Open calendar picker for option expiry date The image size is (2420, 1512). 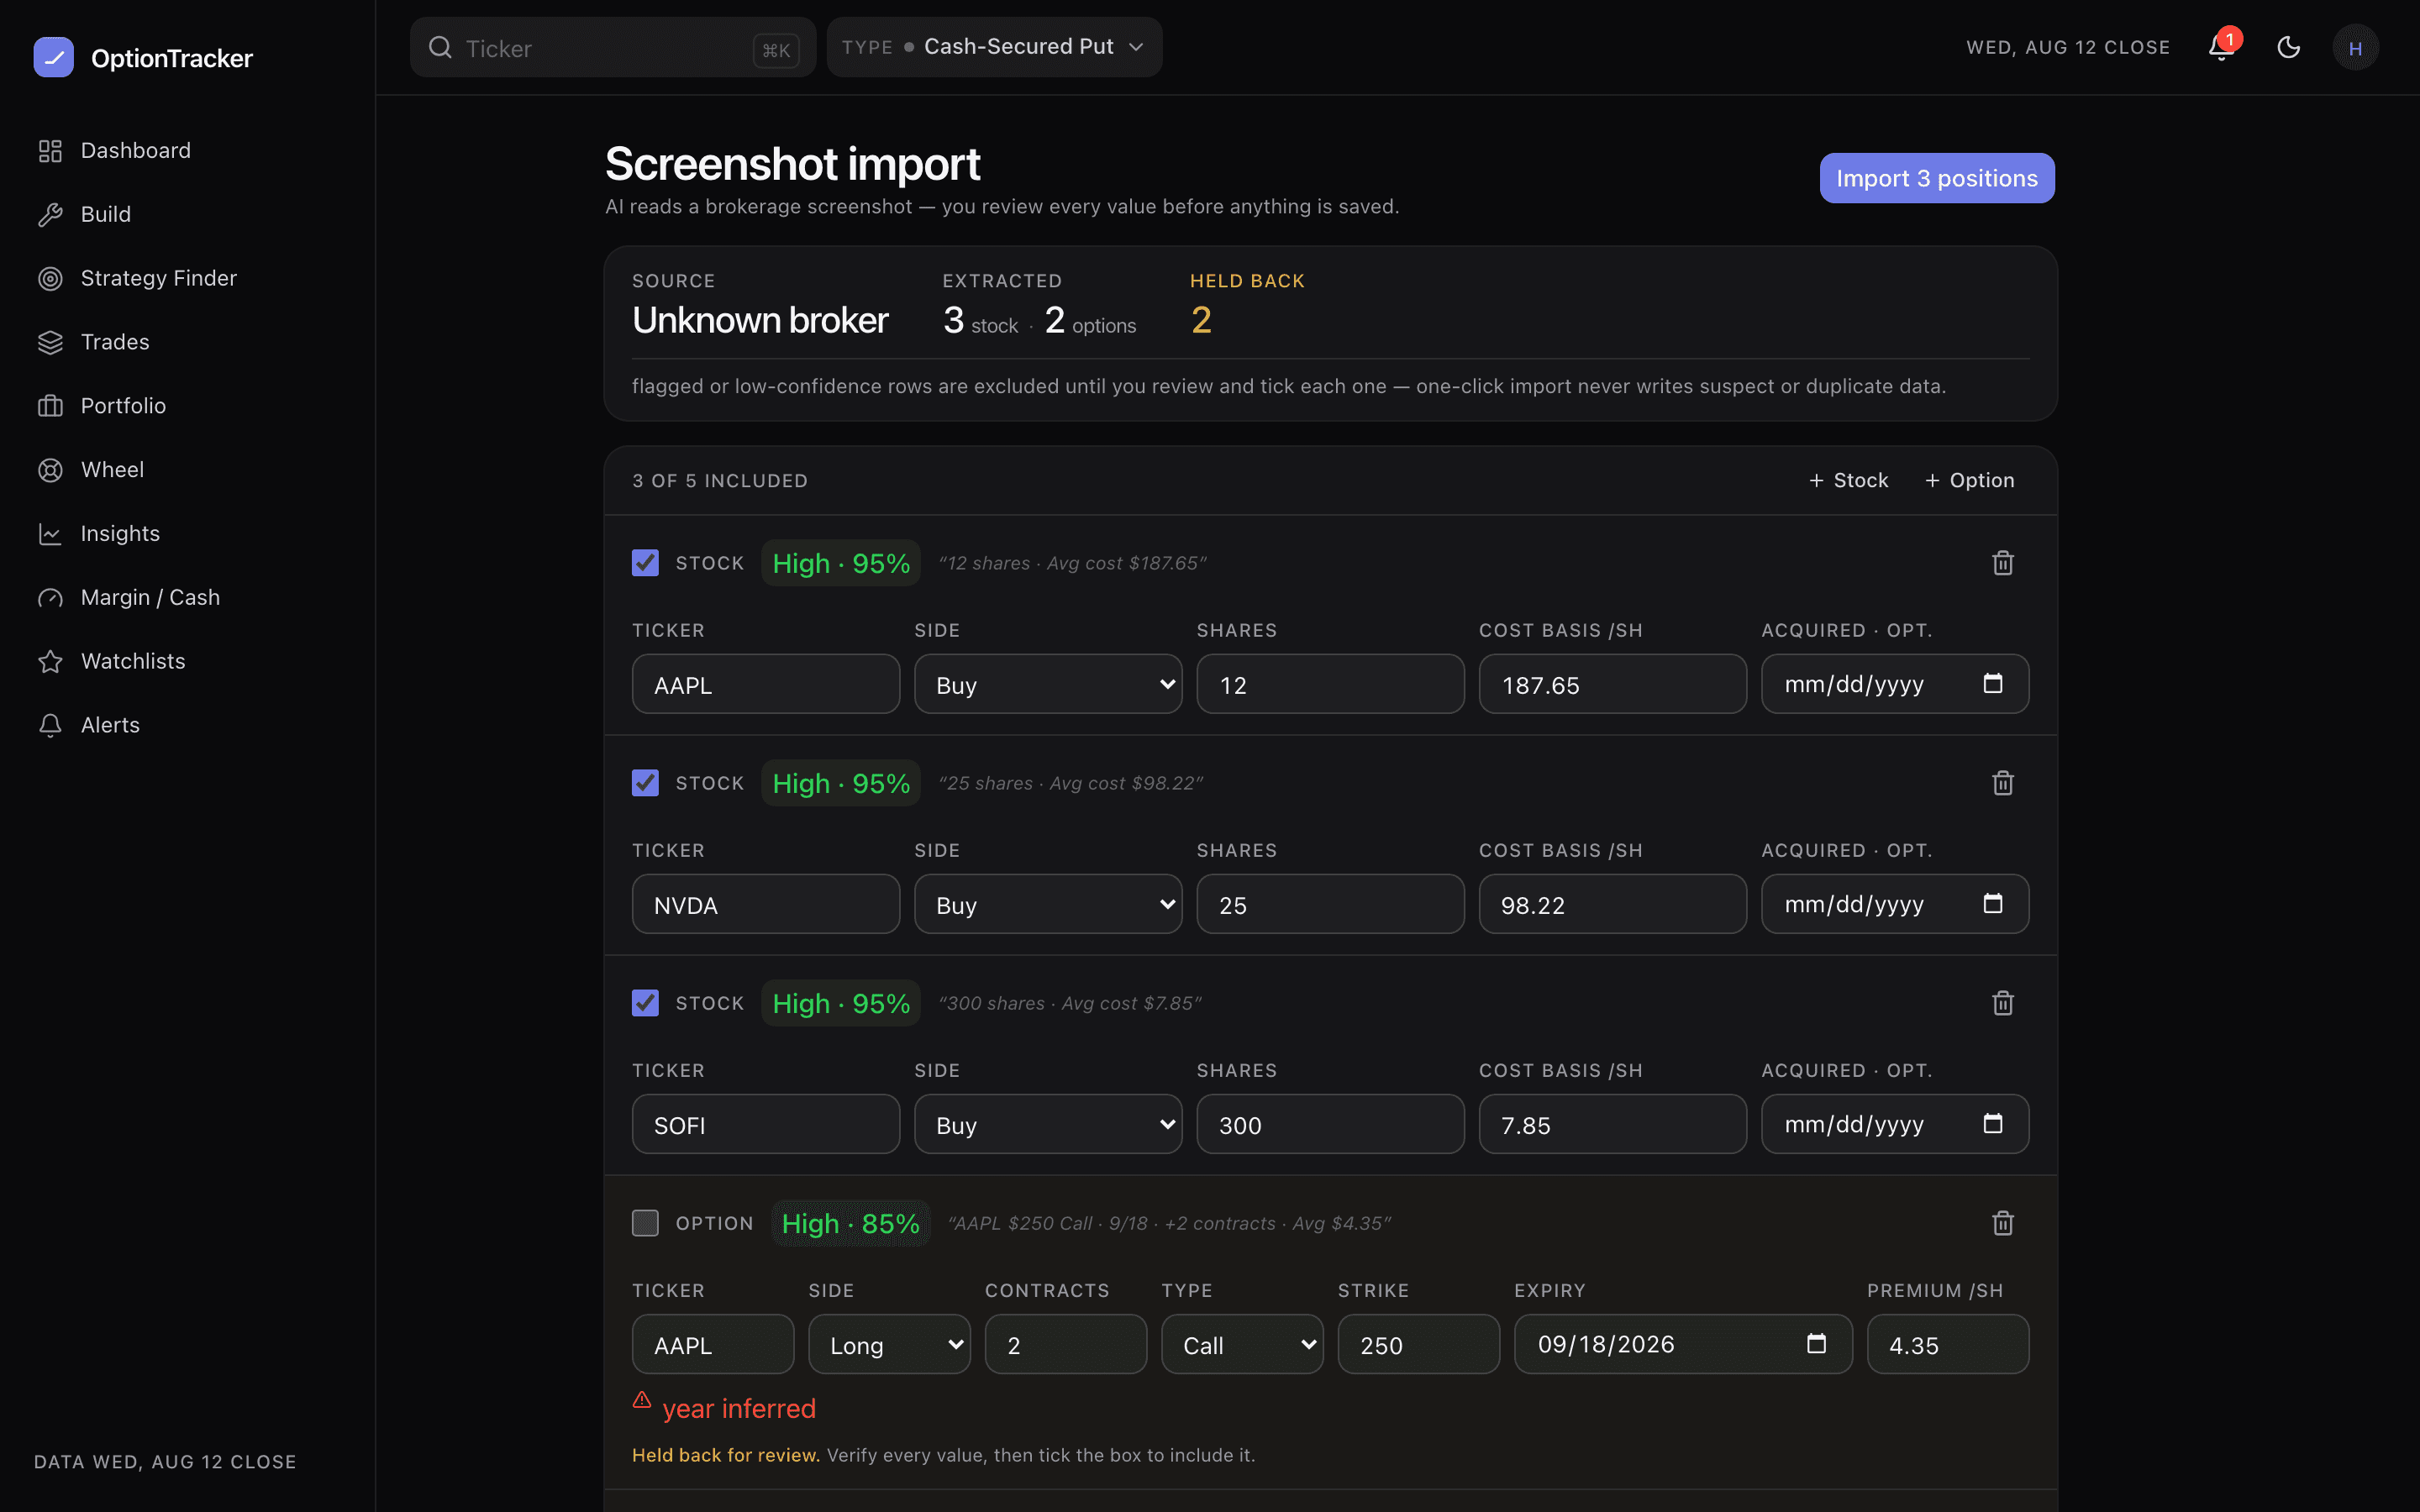tap(1817, 1343)
